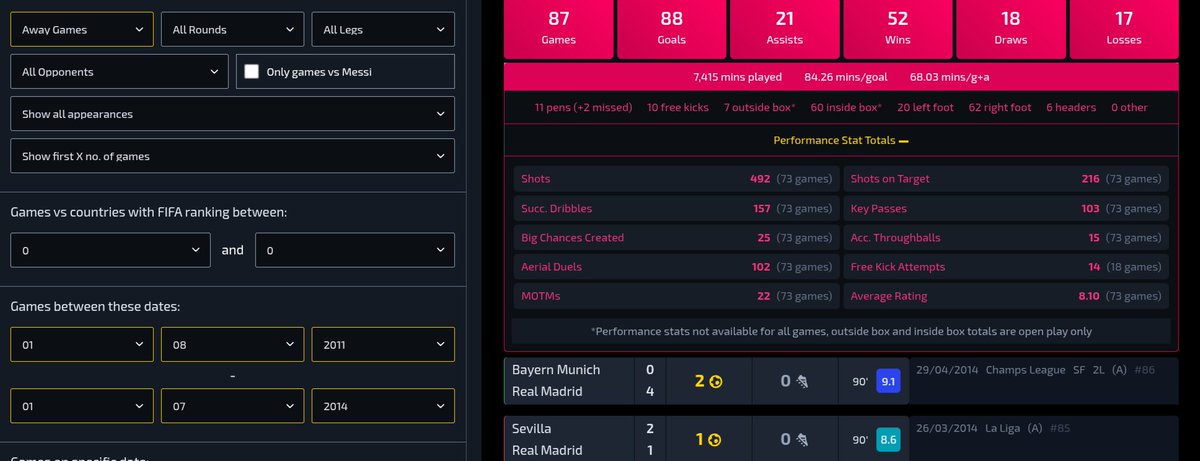This screenshot has width=1200, height=461.
Task: Click the Acc. Throughballs row
Action: coord(1005,238)
